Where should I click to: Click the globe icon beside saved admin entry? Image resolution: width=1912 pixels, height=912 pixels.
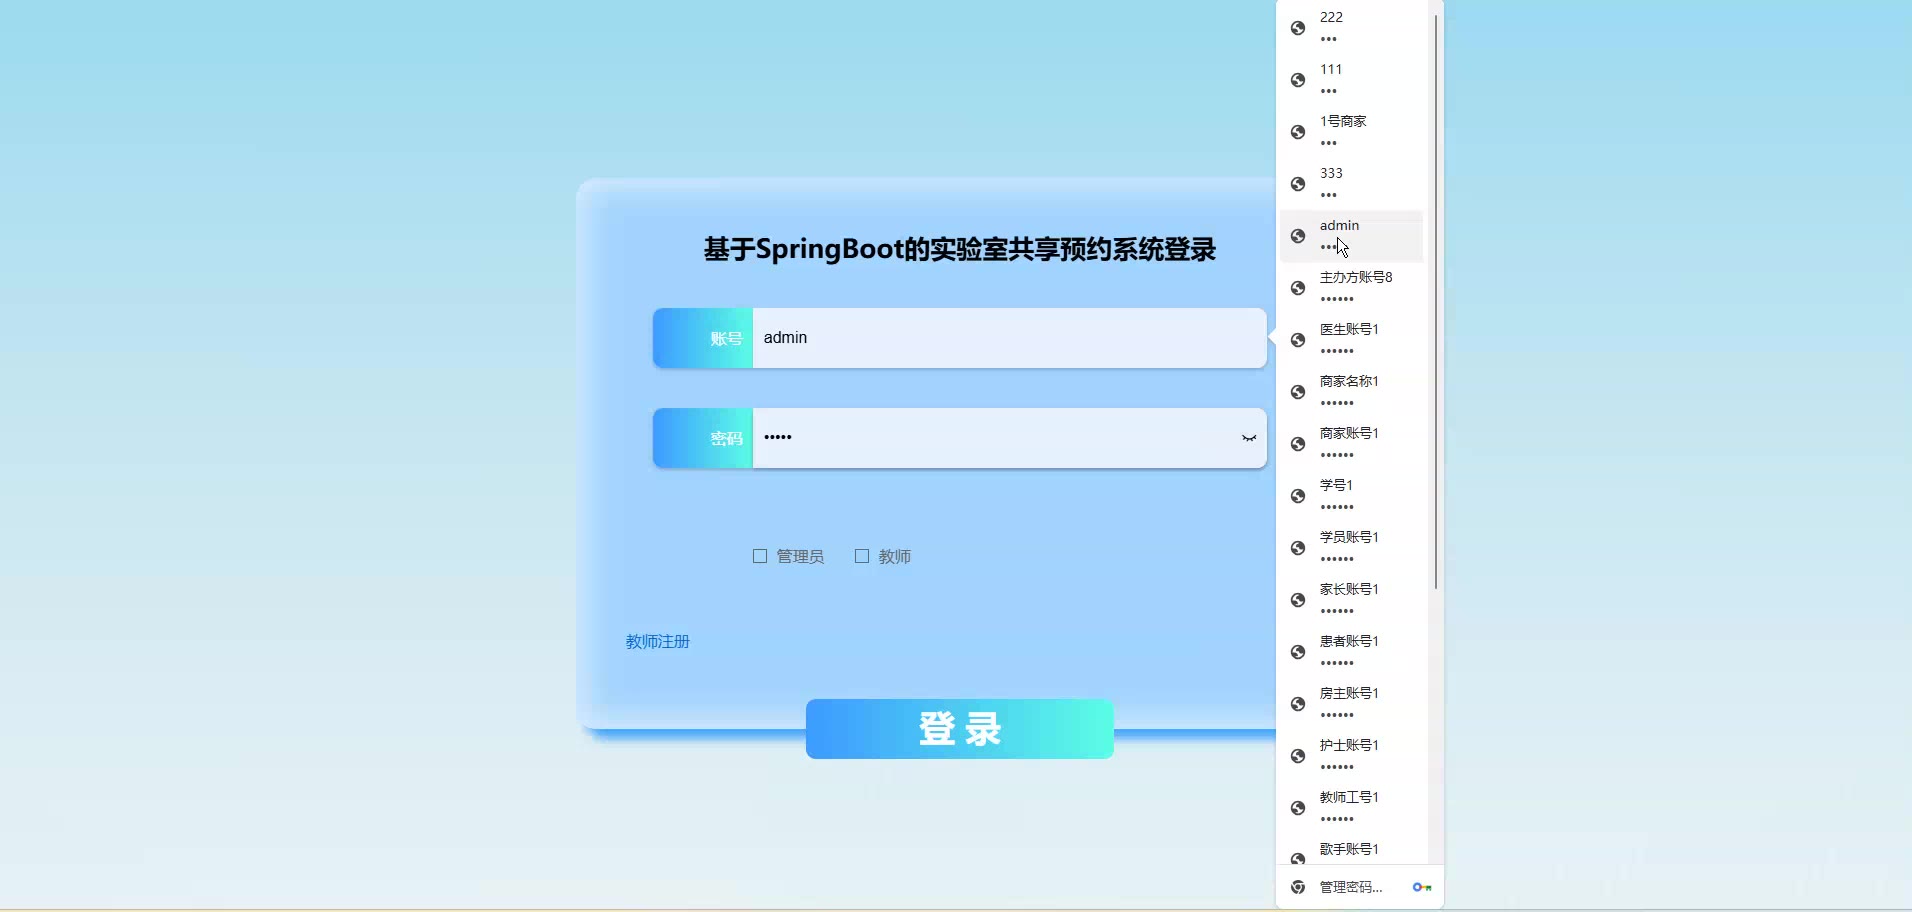(x=1298, y=236)
